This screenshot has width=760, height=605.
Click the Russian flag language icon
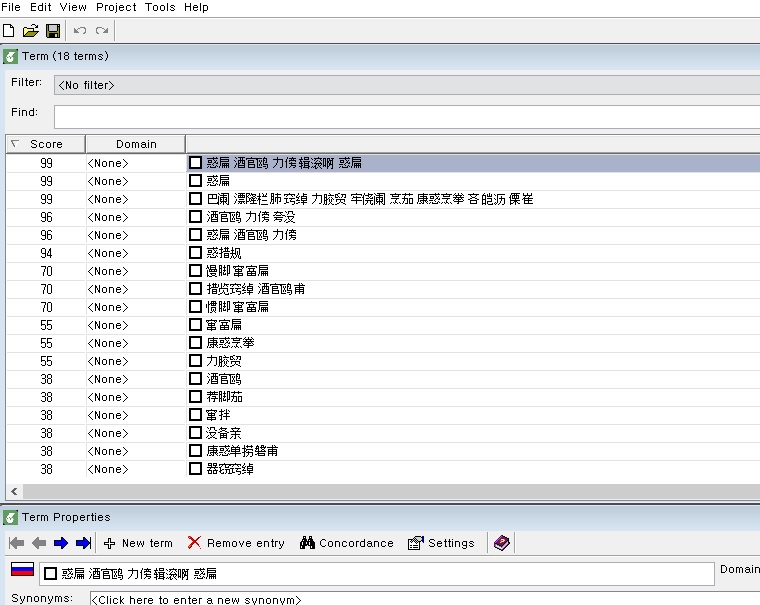[x=22, y=570]
